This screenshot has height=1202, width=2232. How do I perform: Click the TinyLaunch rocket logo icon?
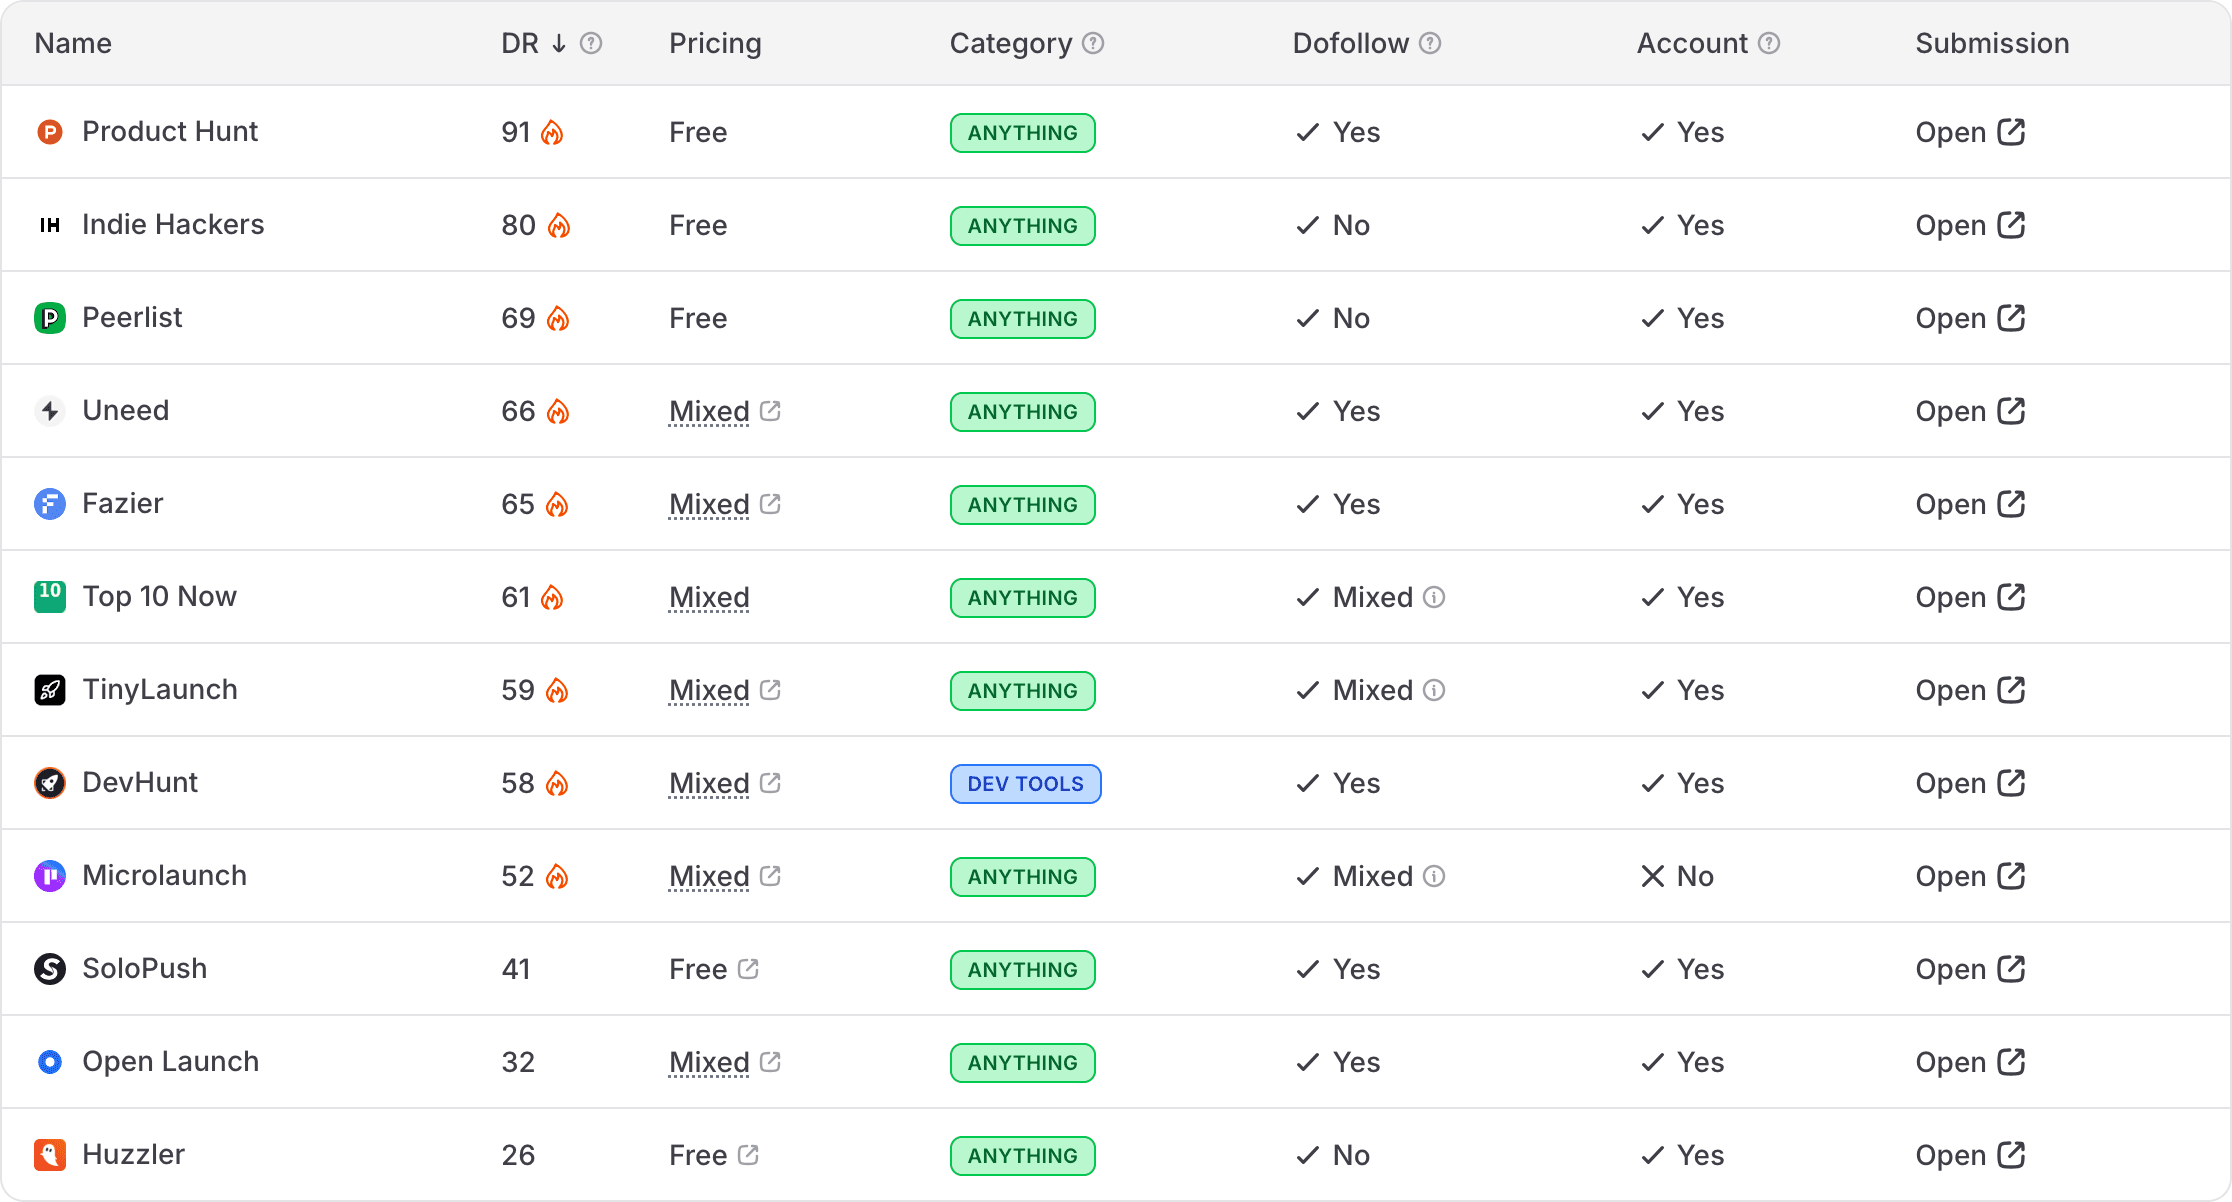point(50,690)
